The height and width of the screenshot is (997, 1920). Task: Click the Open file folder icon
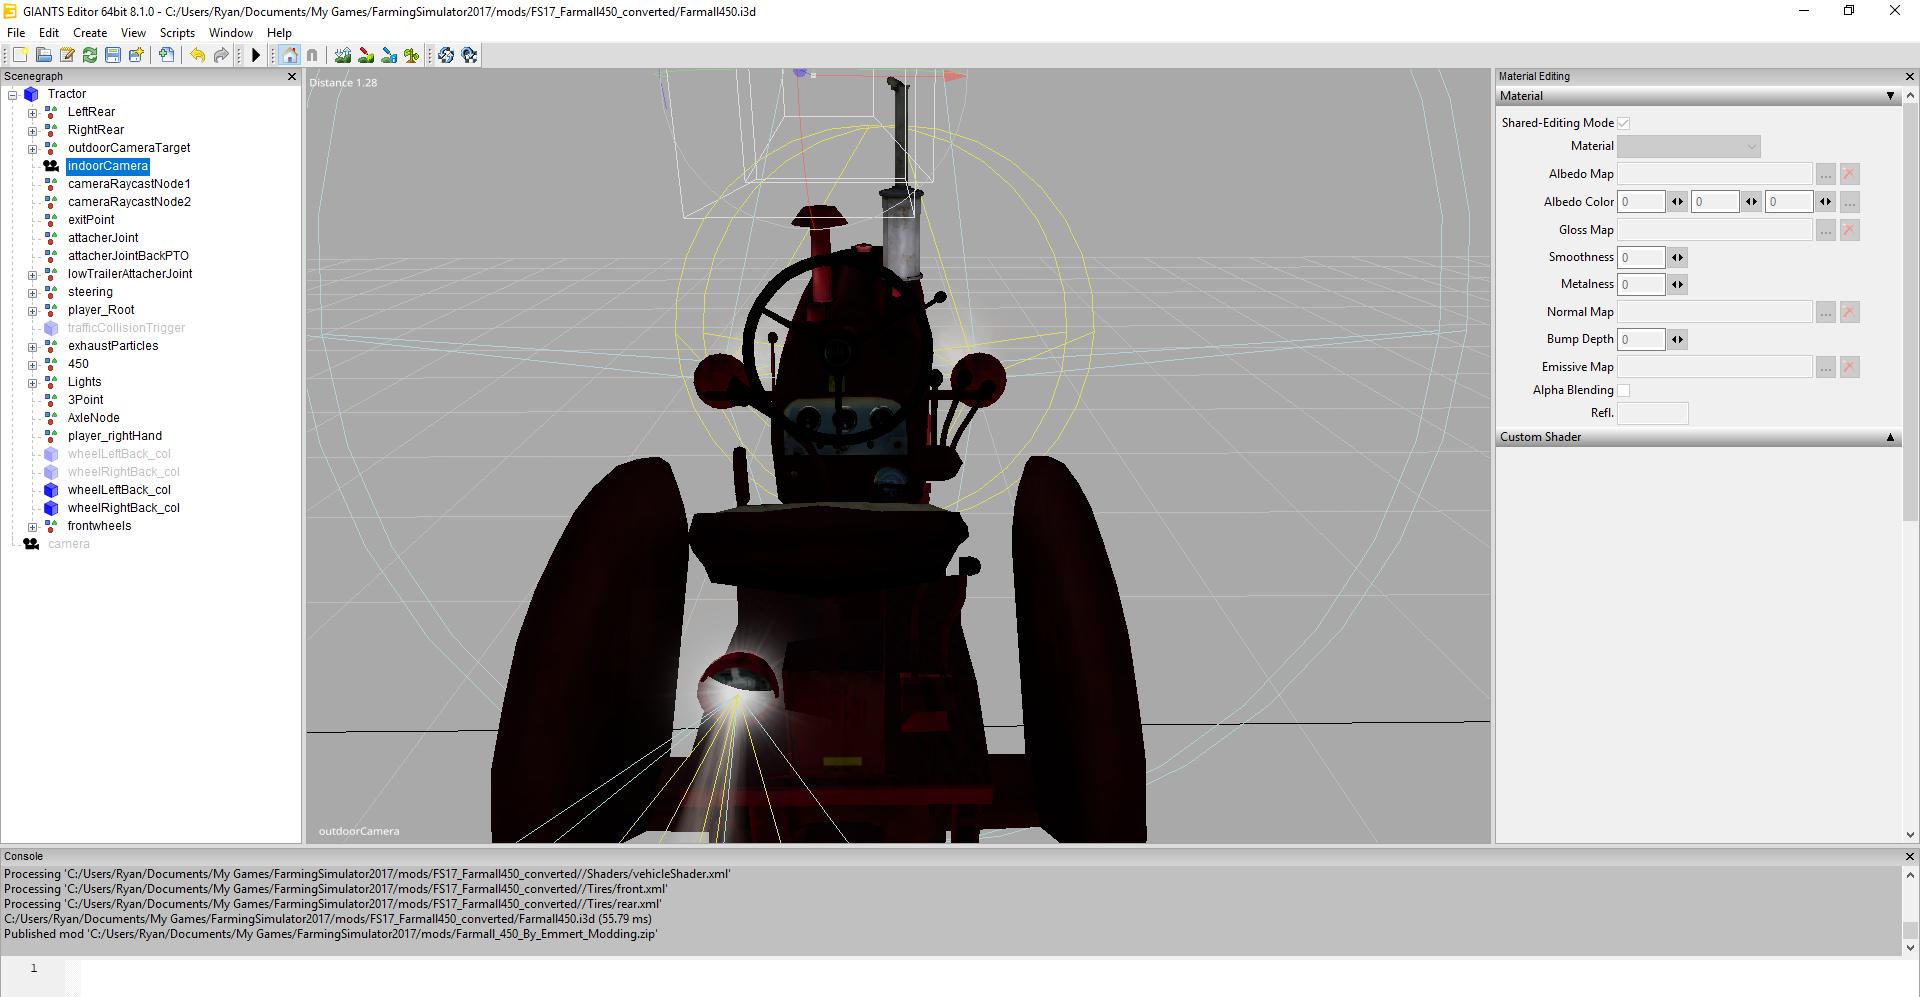point(43,55)
